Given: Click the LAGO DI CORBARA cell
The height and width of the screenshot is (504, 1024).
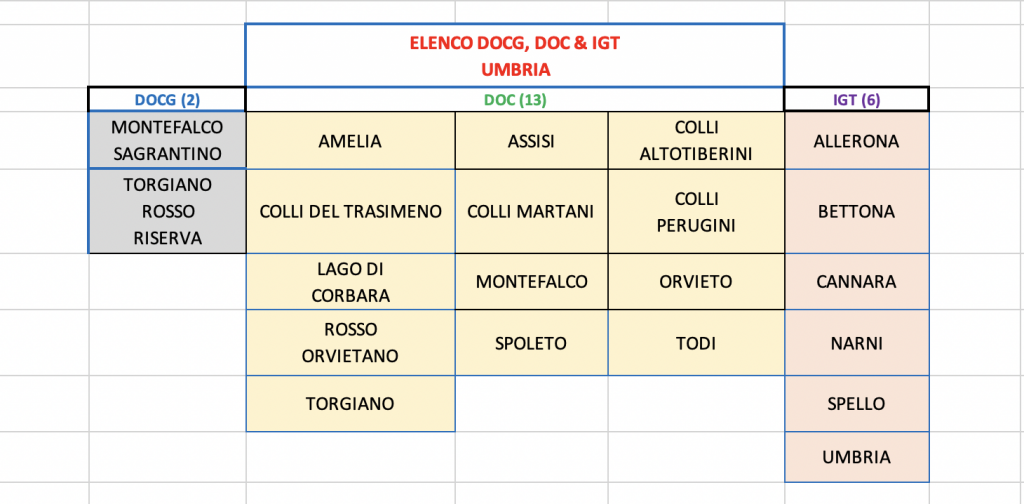Looking at the screenshot, I should (x=351, y=281).
